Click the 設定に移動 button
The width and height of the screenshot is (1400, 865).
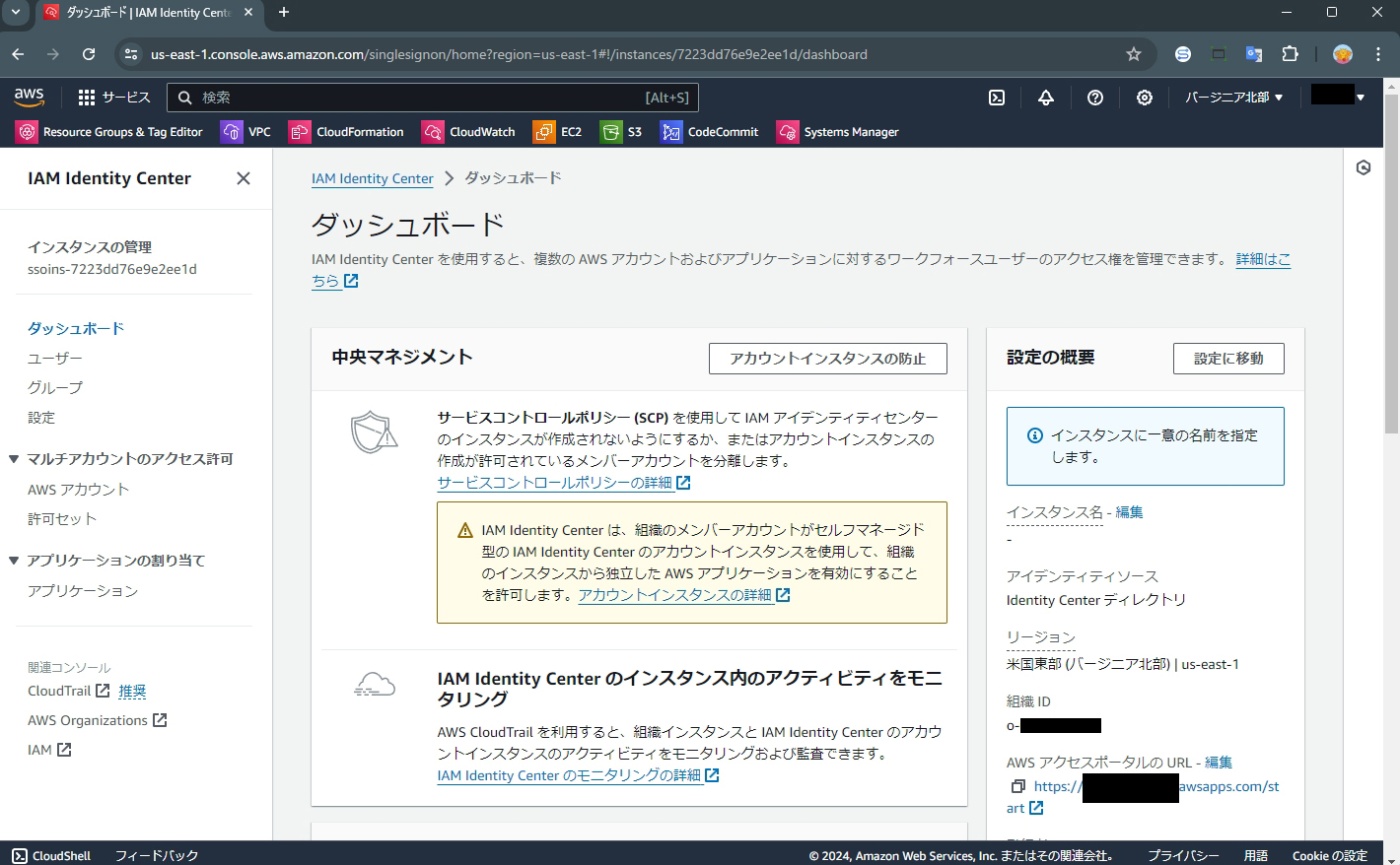click(1229, 358)
